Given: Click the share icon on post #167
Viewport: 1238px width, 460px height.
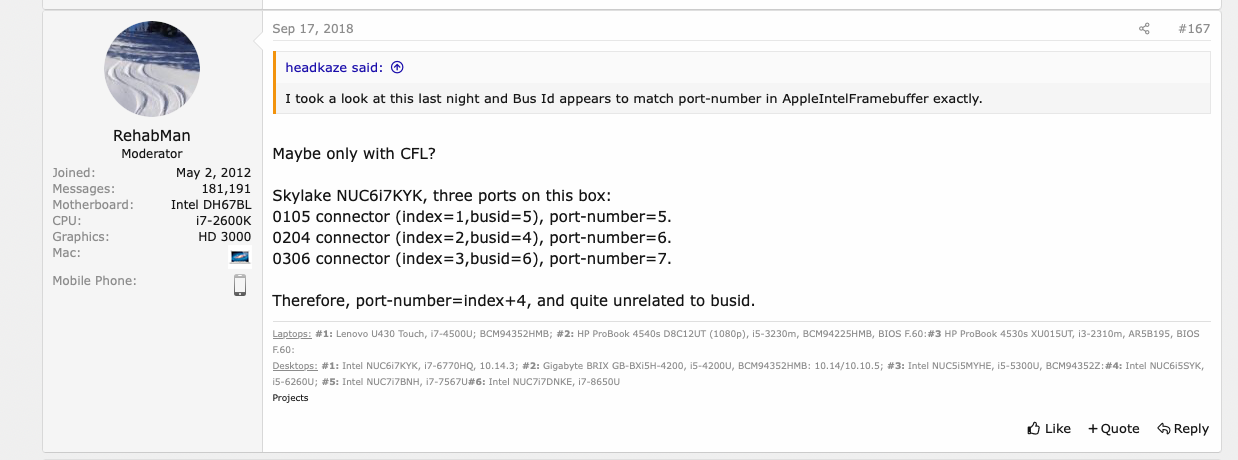Looking at the screenshot, I should click(x=1144, y=29).
